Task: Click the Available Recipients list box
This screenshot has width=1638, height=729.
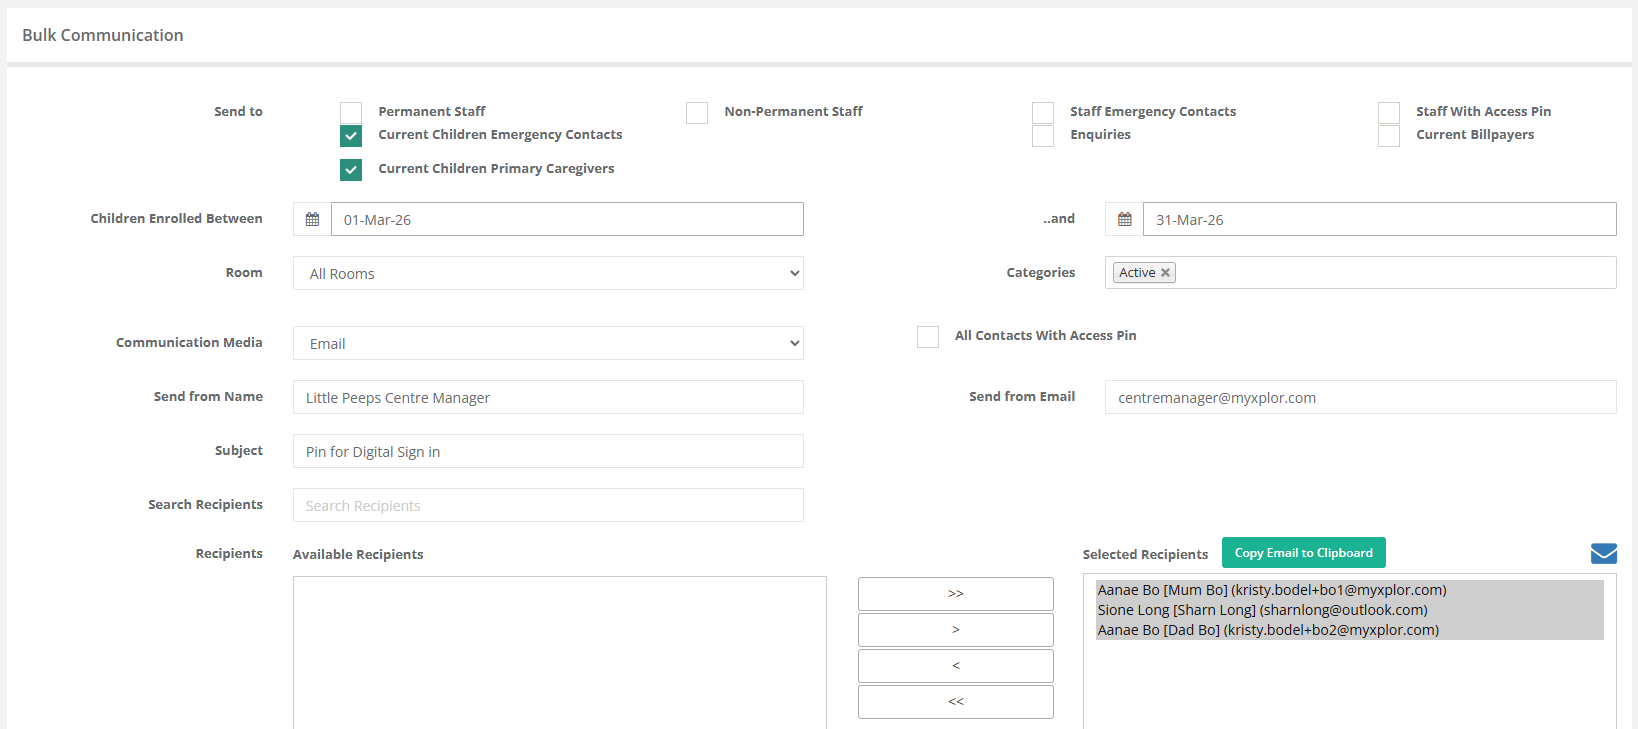Action: pyautogui.click(x=560, y=652)
